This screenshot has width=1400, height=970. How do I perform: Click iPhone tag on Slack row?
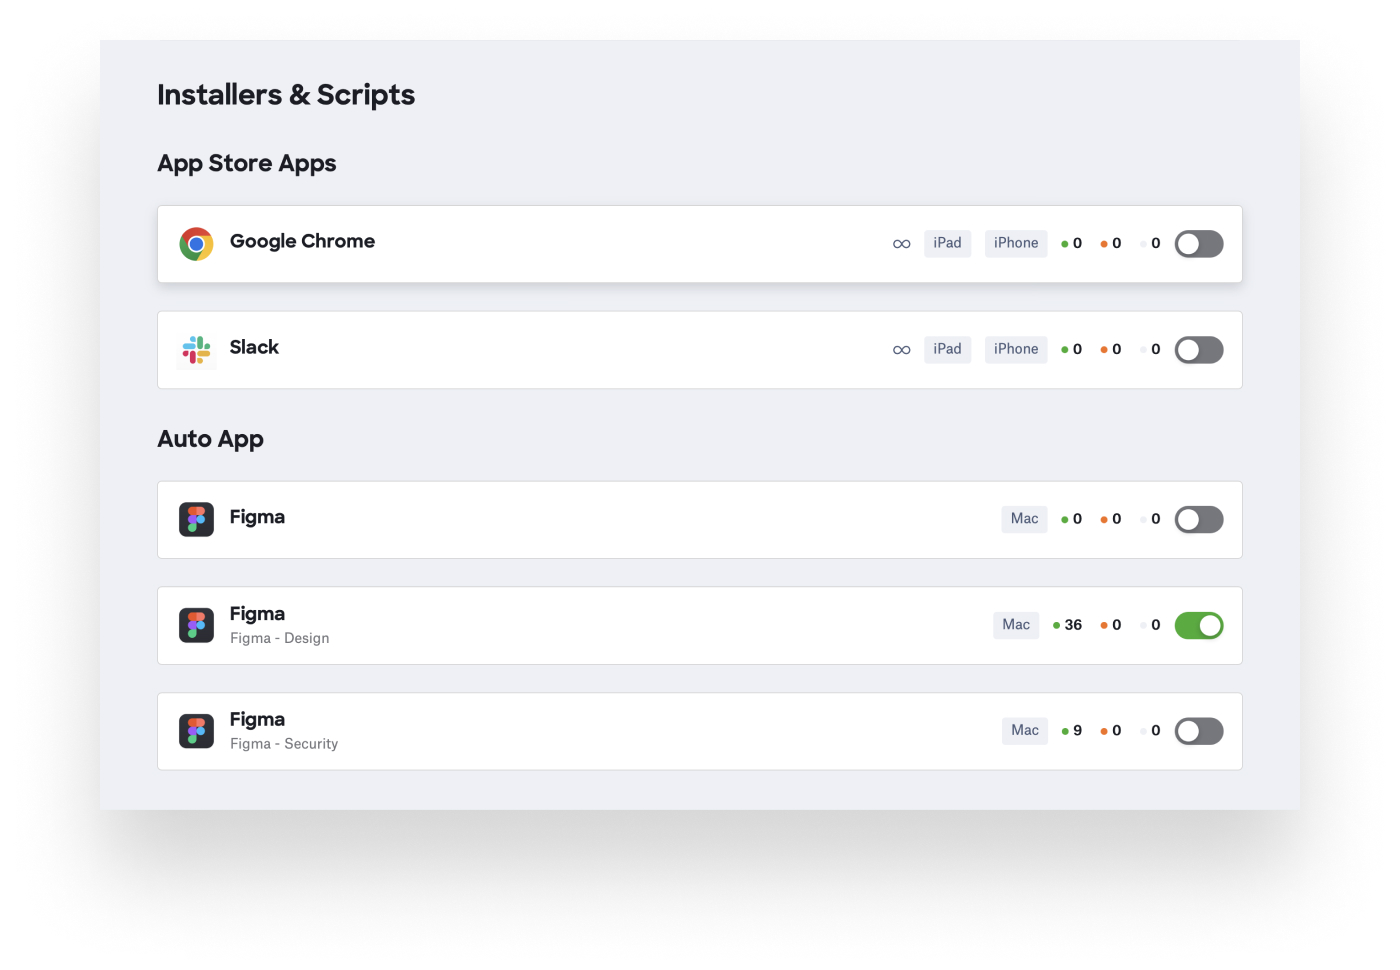point(1015,349)
